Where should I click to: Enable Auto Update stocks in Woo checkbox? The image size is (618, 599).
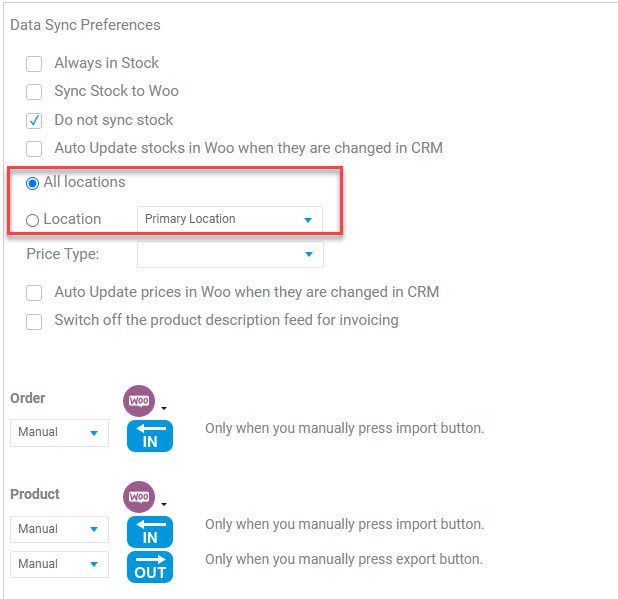click(x=34, y=149)
